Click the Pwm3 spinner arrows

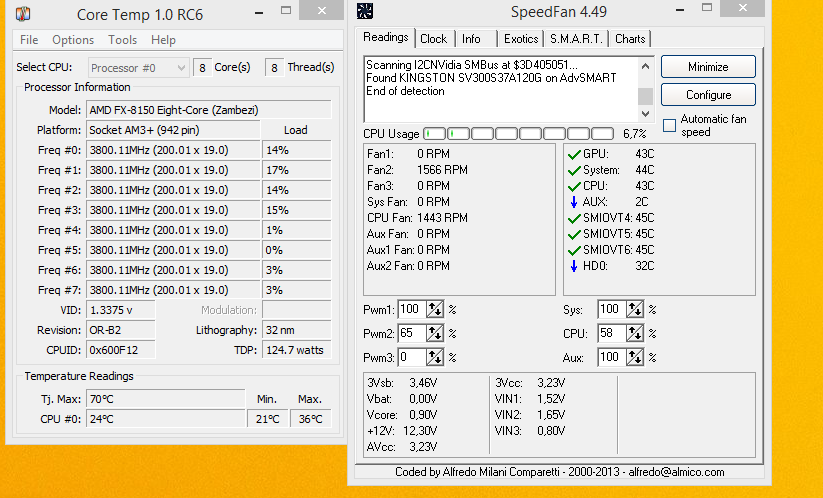tap(435, 357)
